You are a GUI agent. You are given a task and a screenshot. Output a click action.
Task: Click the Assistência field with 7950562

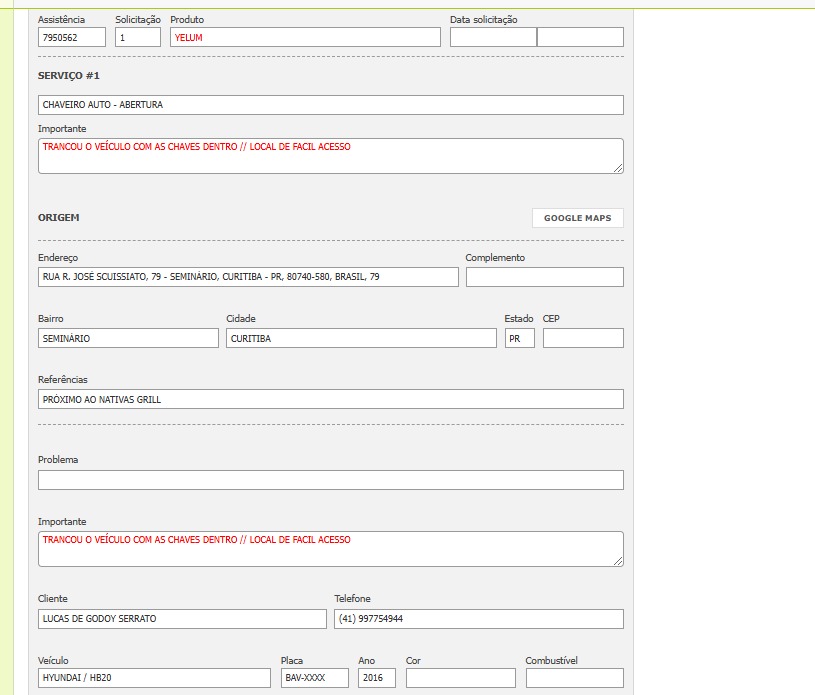pos(71,37)
